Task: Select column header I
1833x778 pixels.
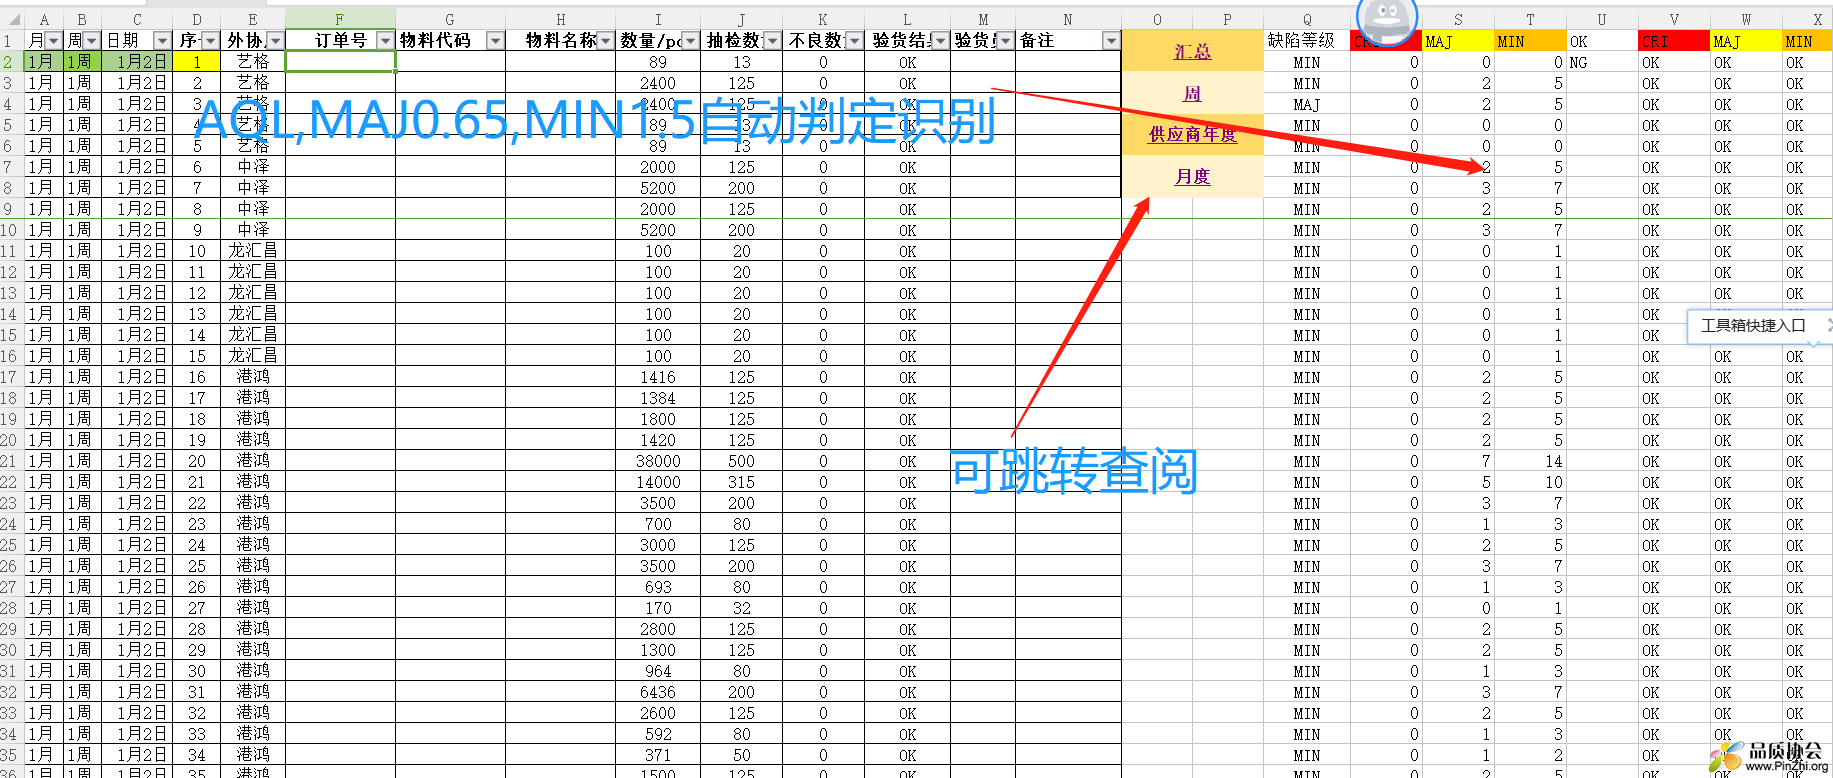Action: click(658, 19)
